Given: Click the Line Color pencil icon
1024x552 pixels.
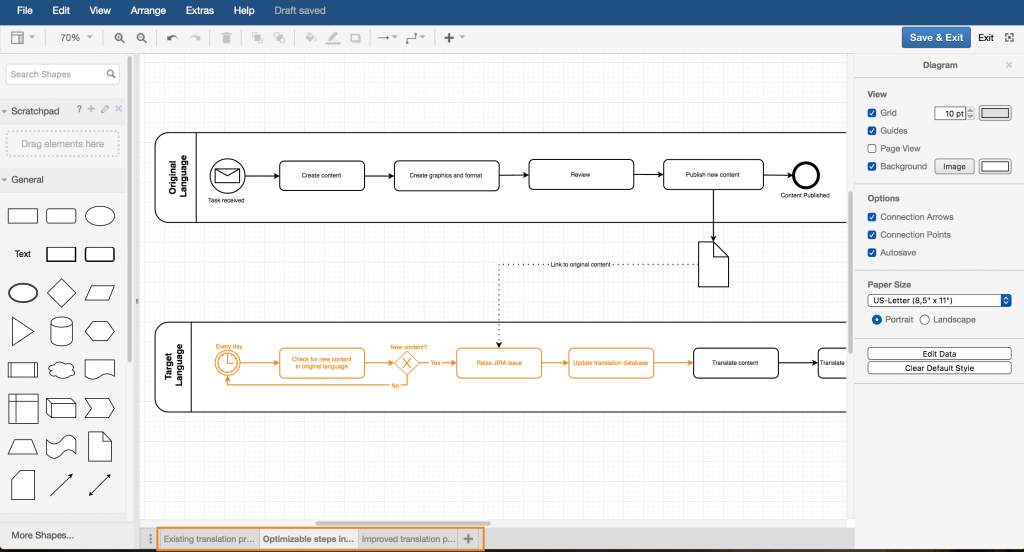Looking at the screenshot, I should tap(333, 38).
